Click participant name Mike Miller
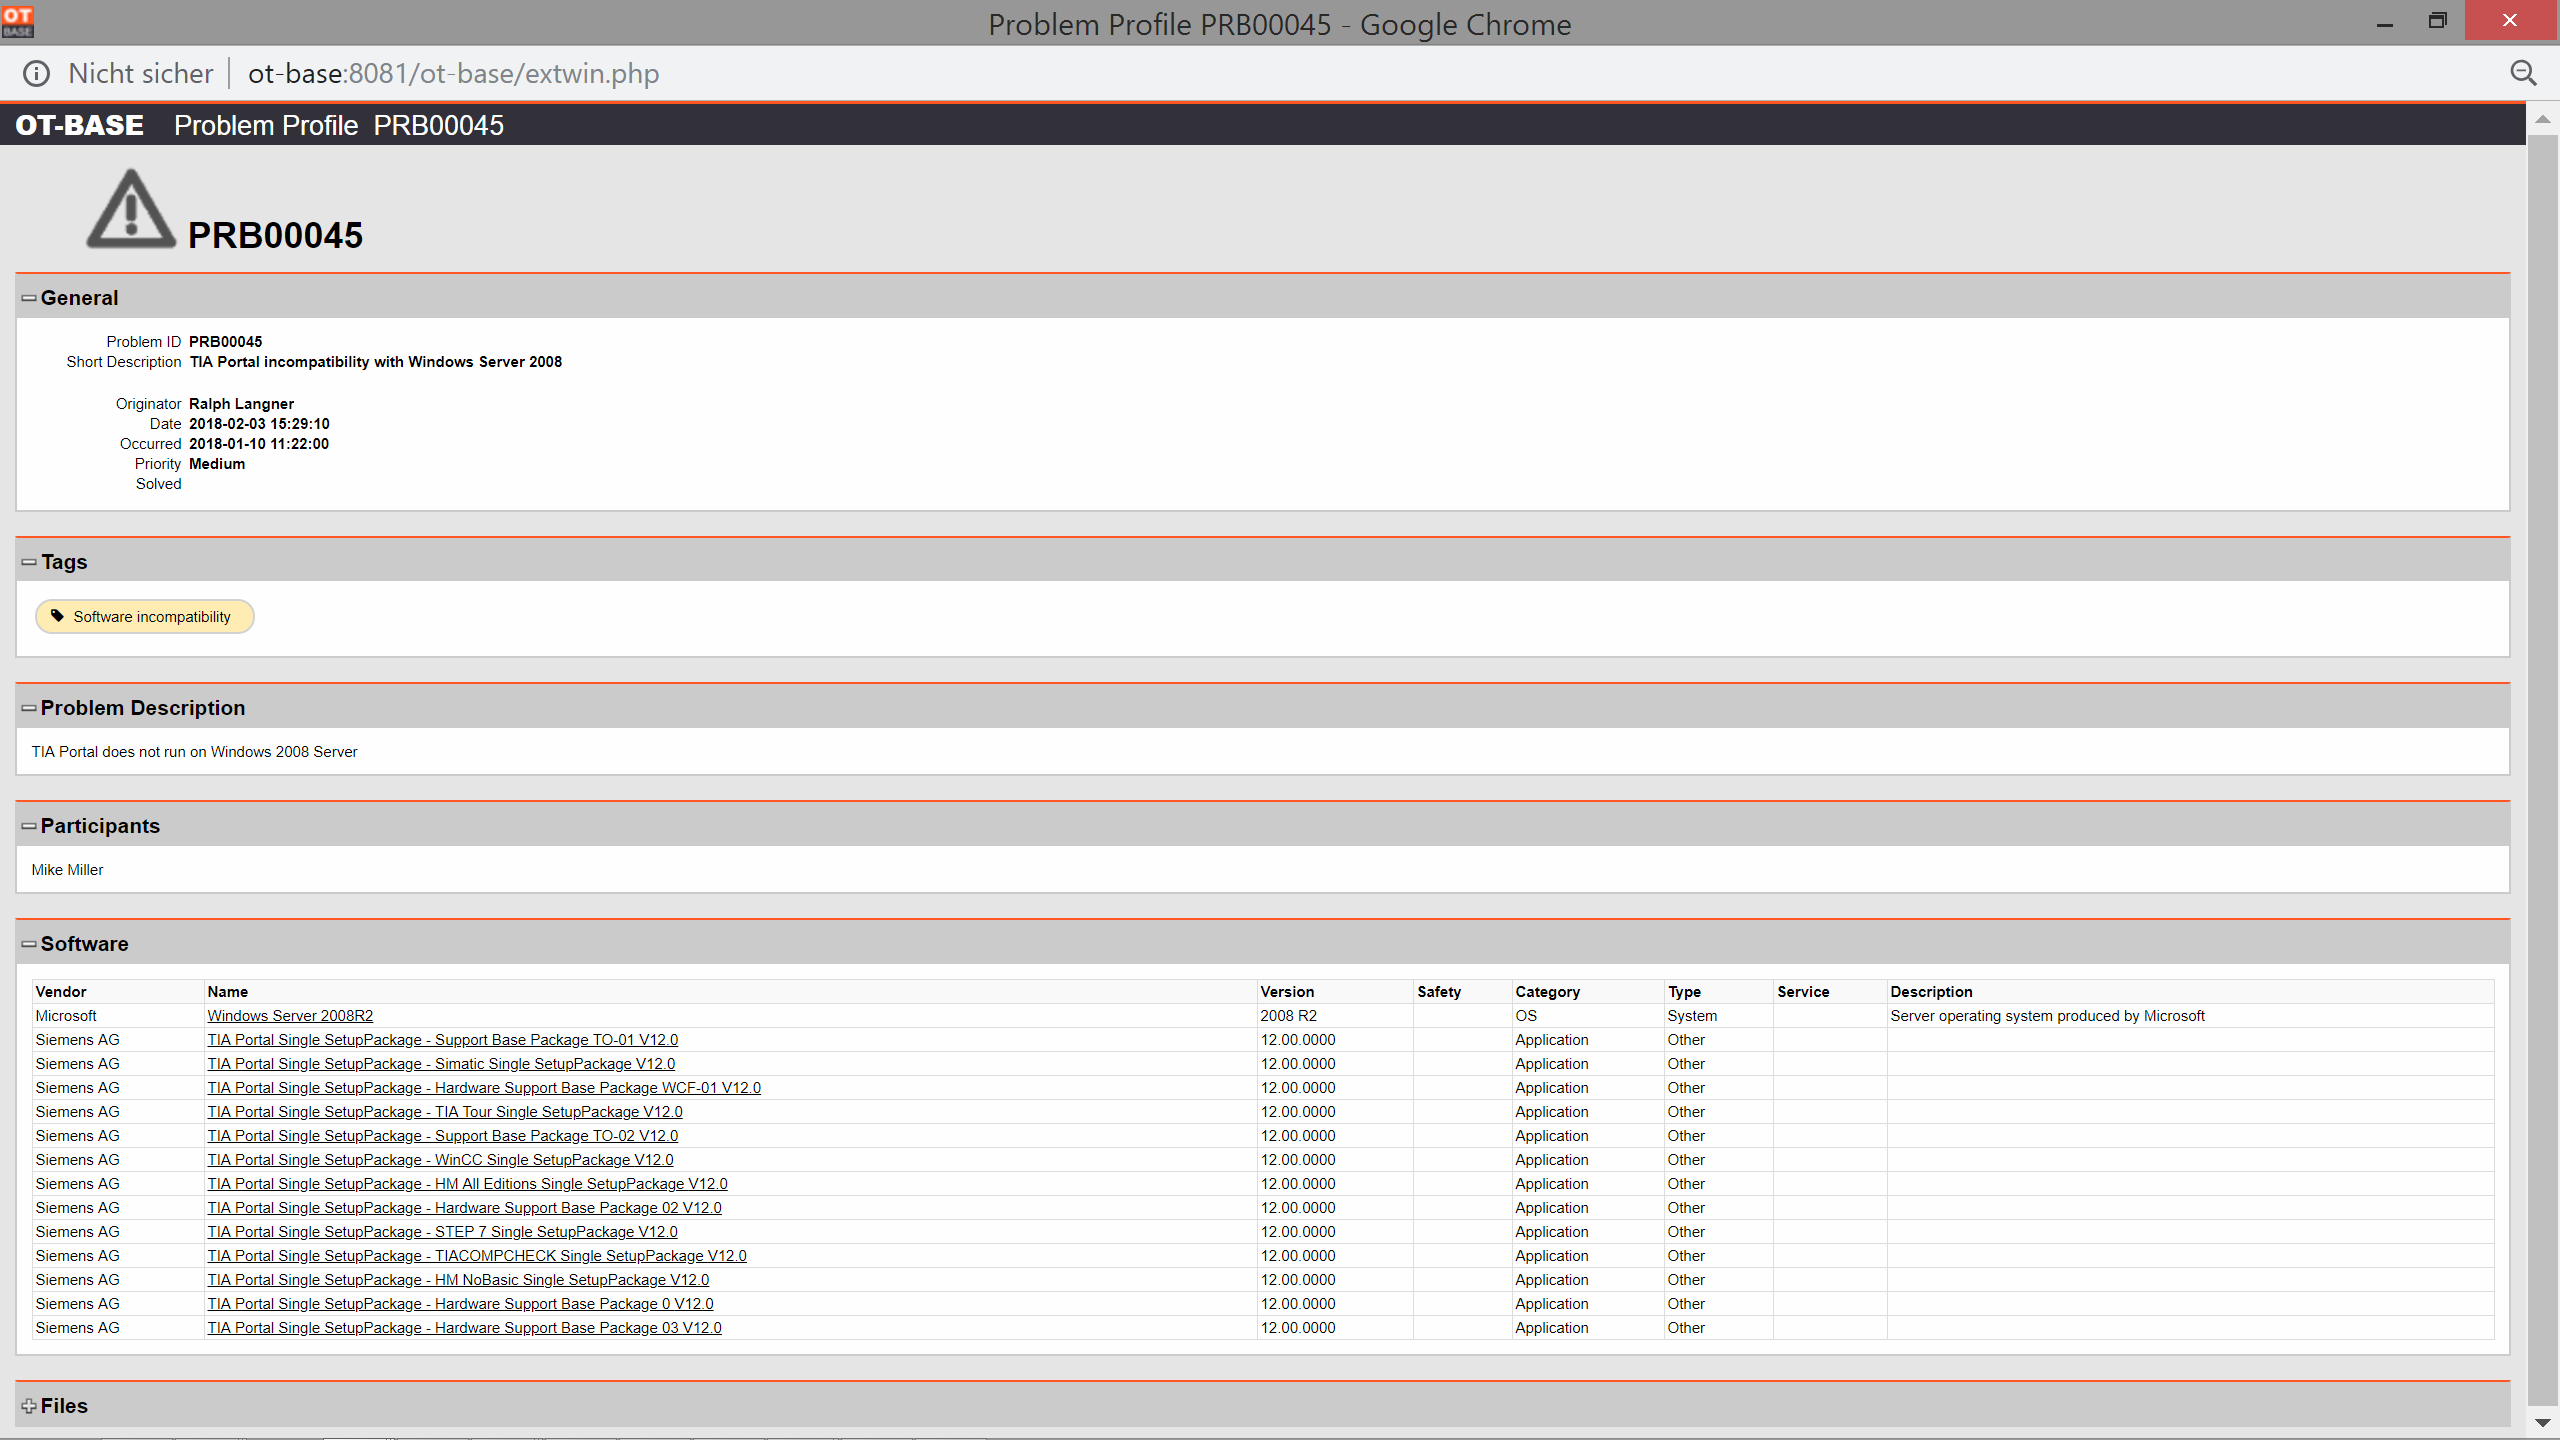The height and width of the screenshot is (1440, 2560). coord(67,870)
